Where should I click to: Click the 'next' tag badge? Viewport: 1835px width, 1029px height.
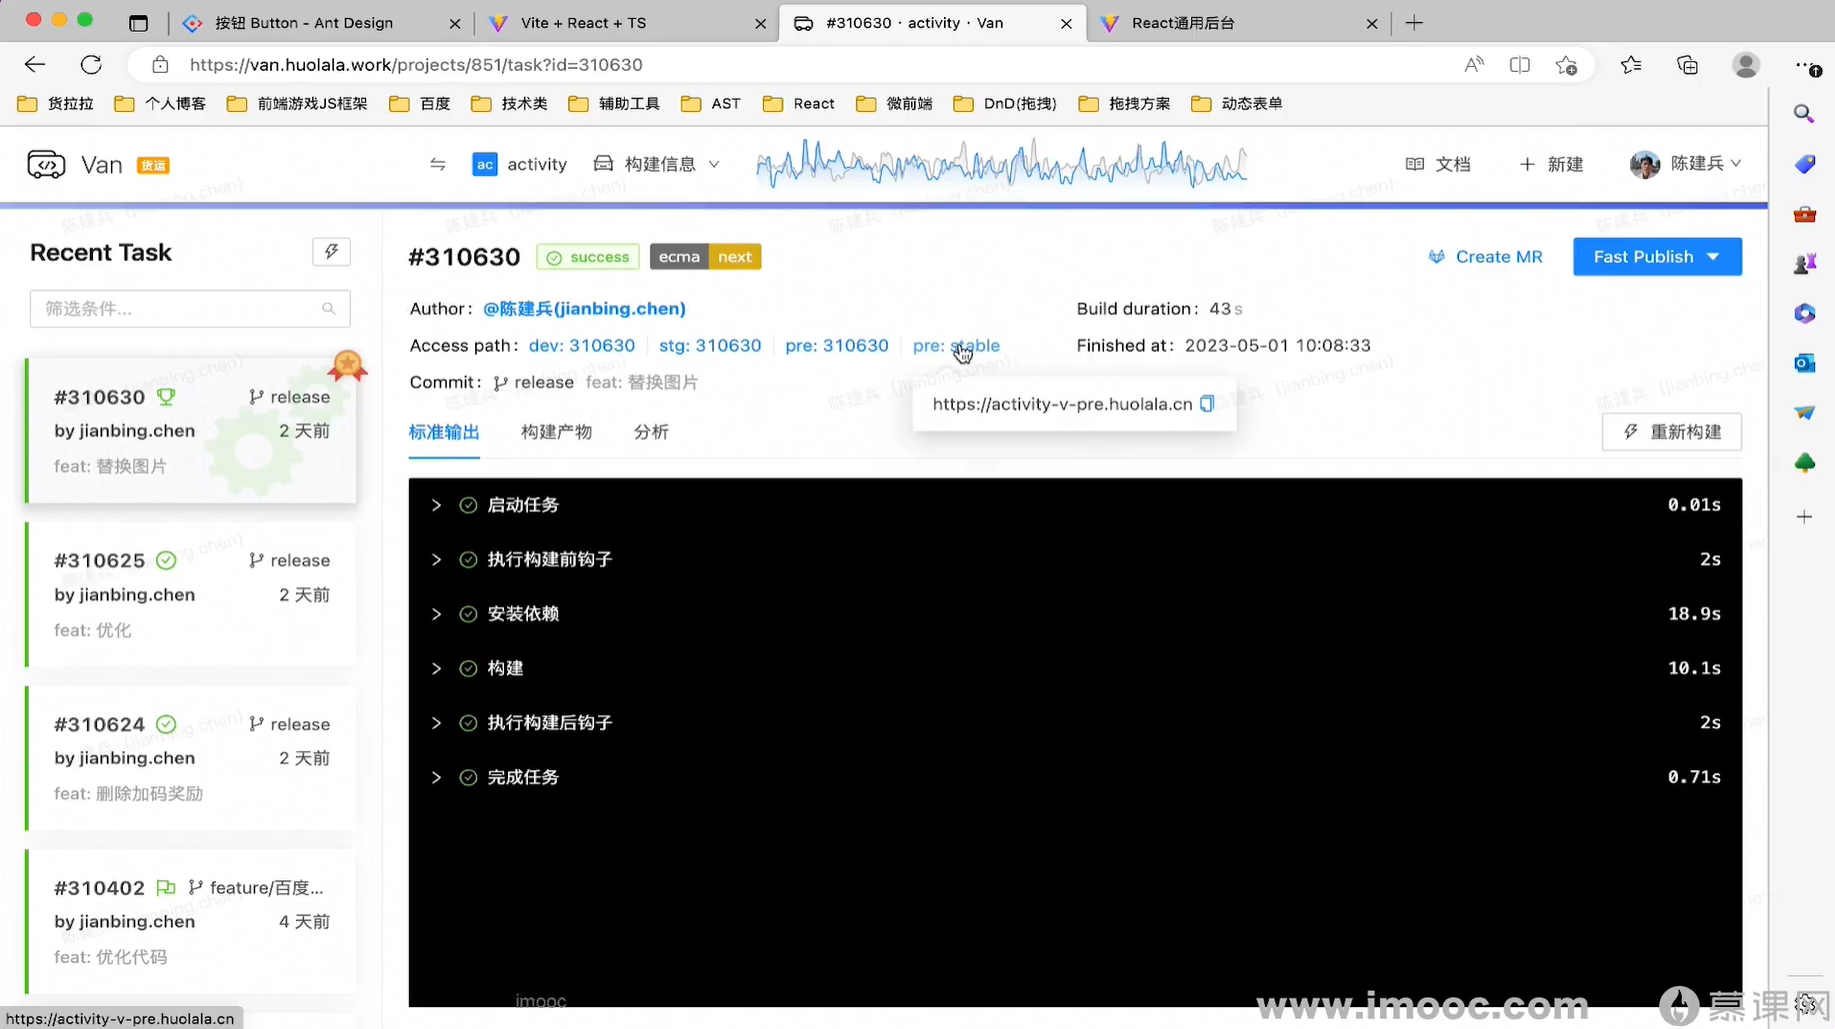pos(735,257)
